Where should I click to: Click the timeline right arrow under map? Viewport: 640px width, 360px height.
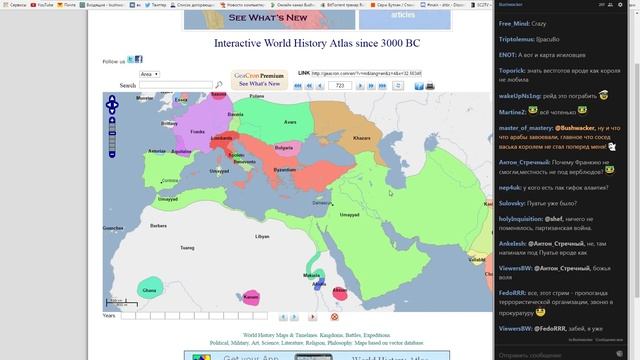(294, 317)
